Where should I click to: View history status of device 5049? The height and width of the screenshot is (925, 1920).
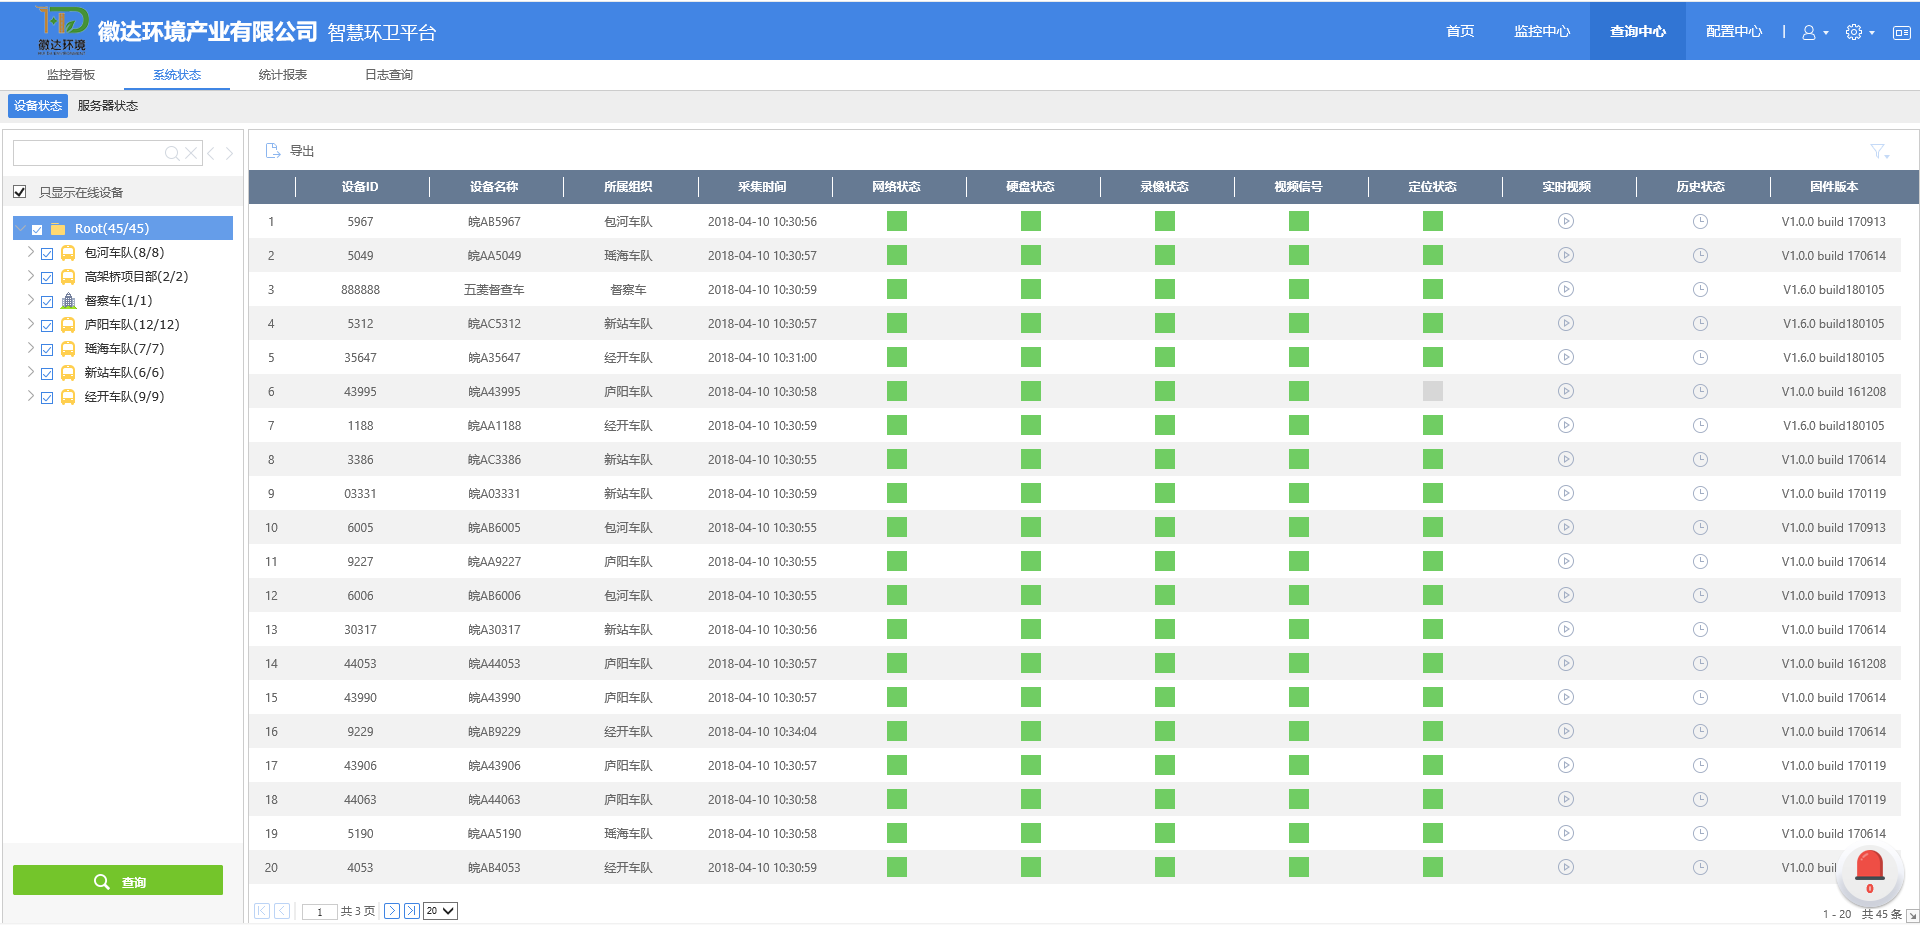point(1700,255)
